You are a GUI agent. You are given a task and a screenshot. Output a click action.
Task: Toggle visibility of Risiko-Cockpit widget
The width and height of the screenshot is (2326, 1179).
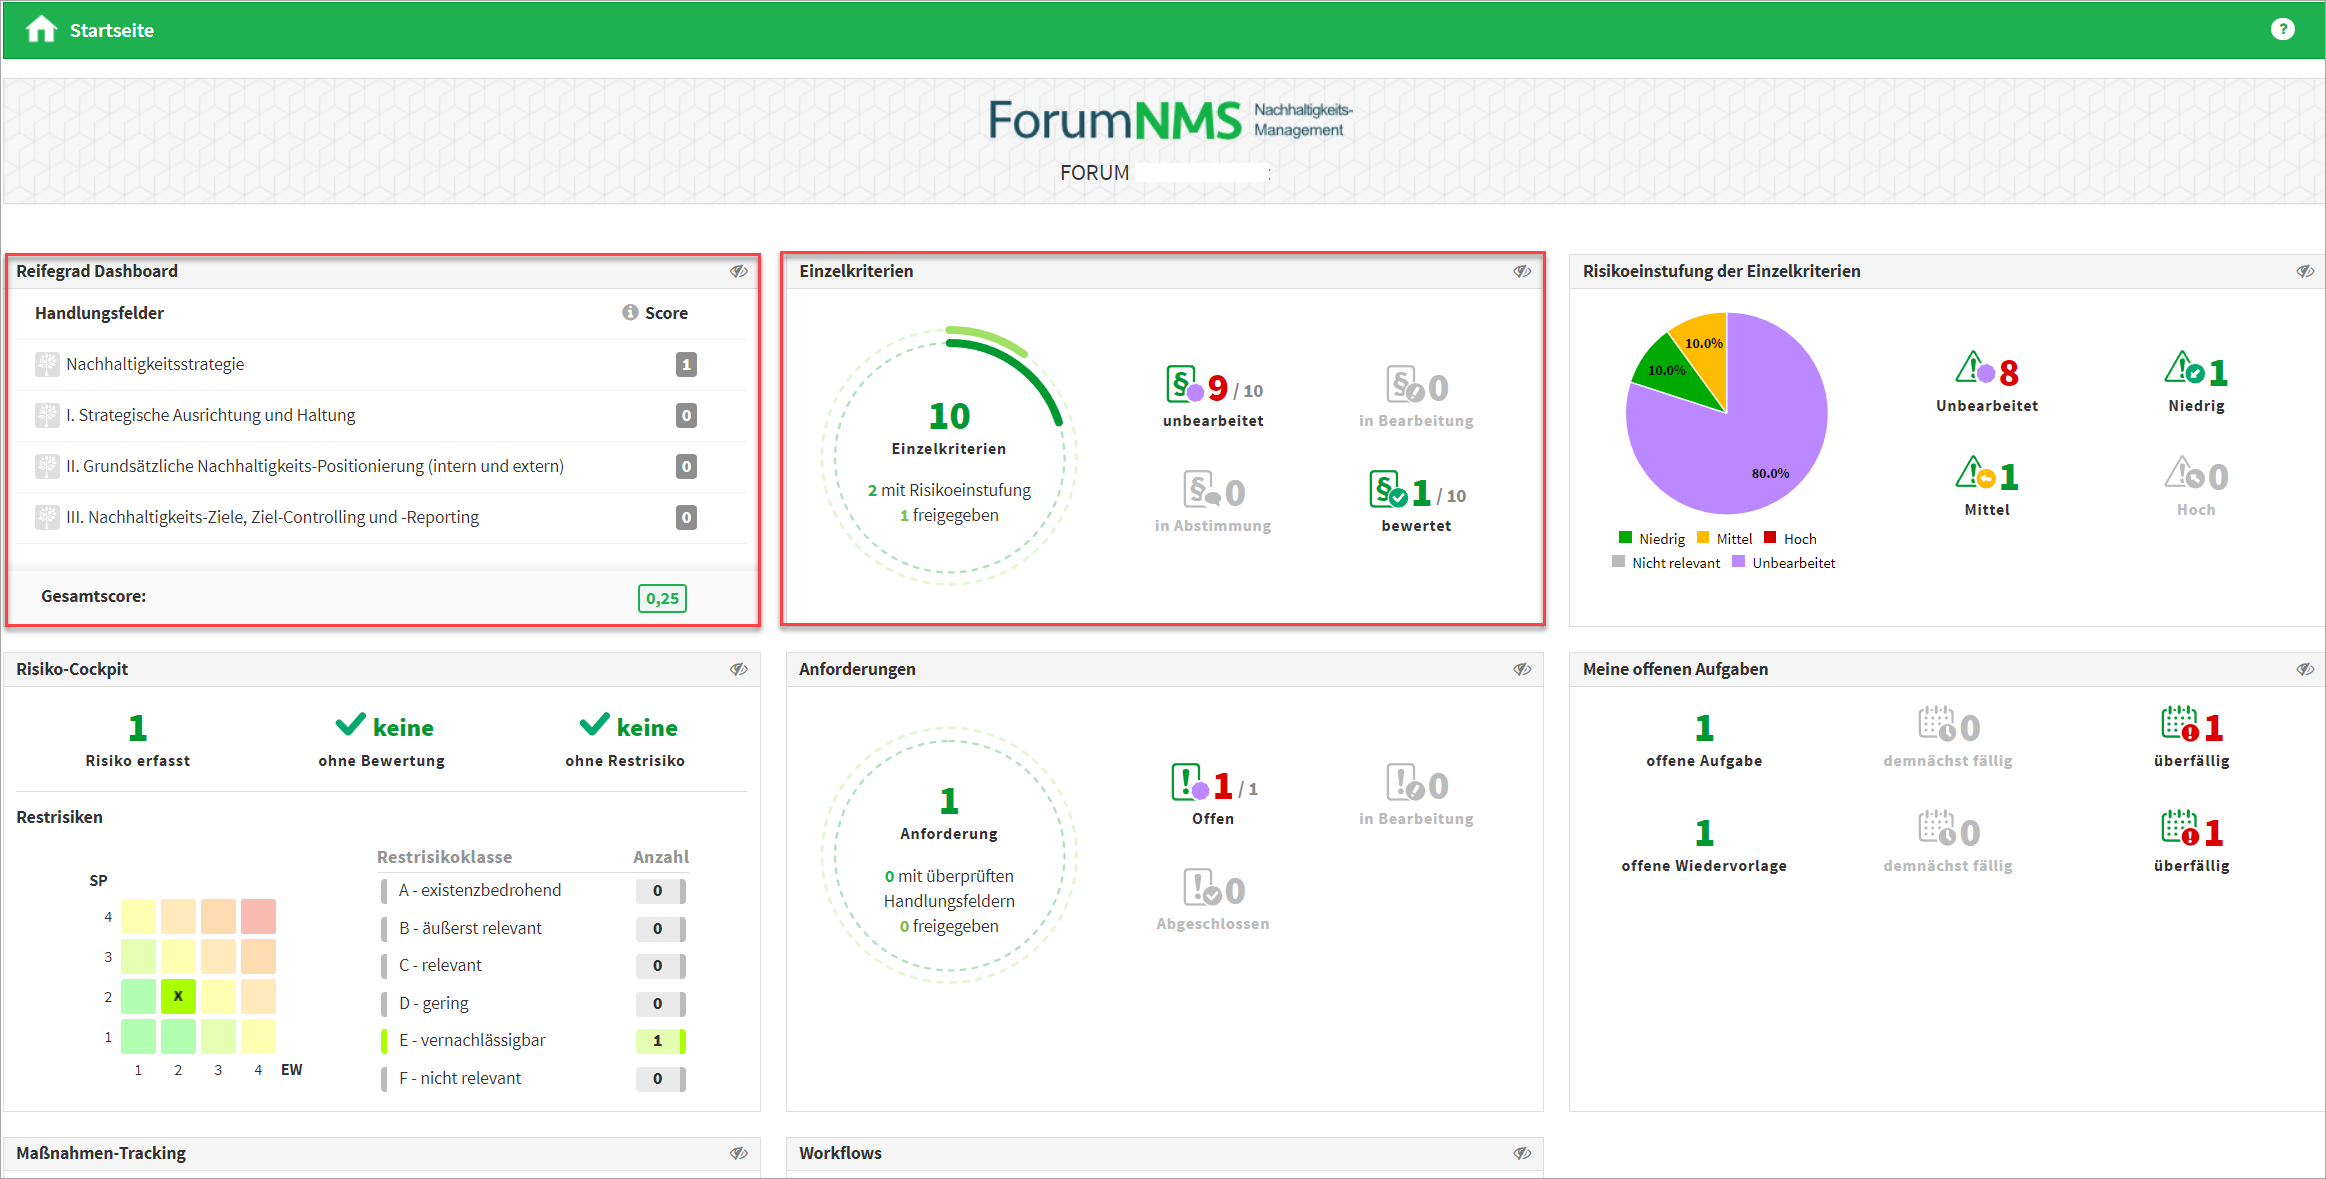click(x=739, y=669)
